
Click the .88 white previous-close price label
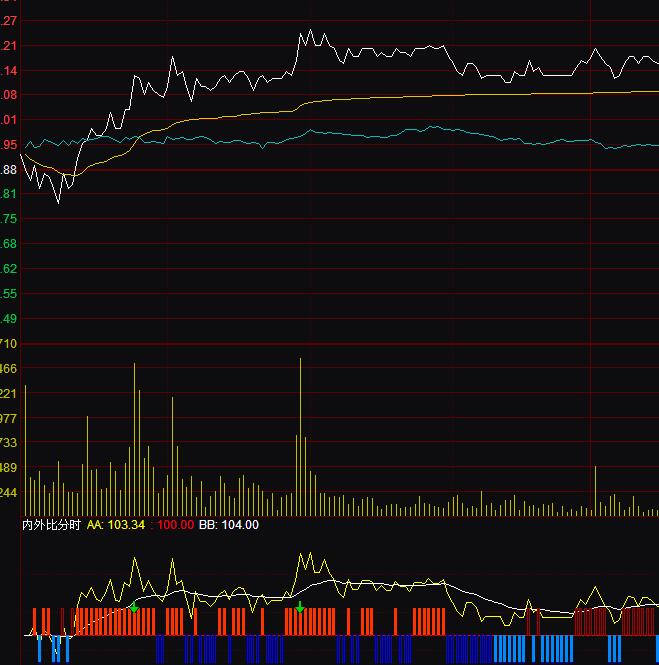9,170
